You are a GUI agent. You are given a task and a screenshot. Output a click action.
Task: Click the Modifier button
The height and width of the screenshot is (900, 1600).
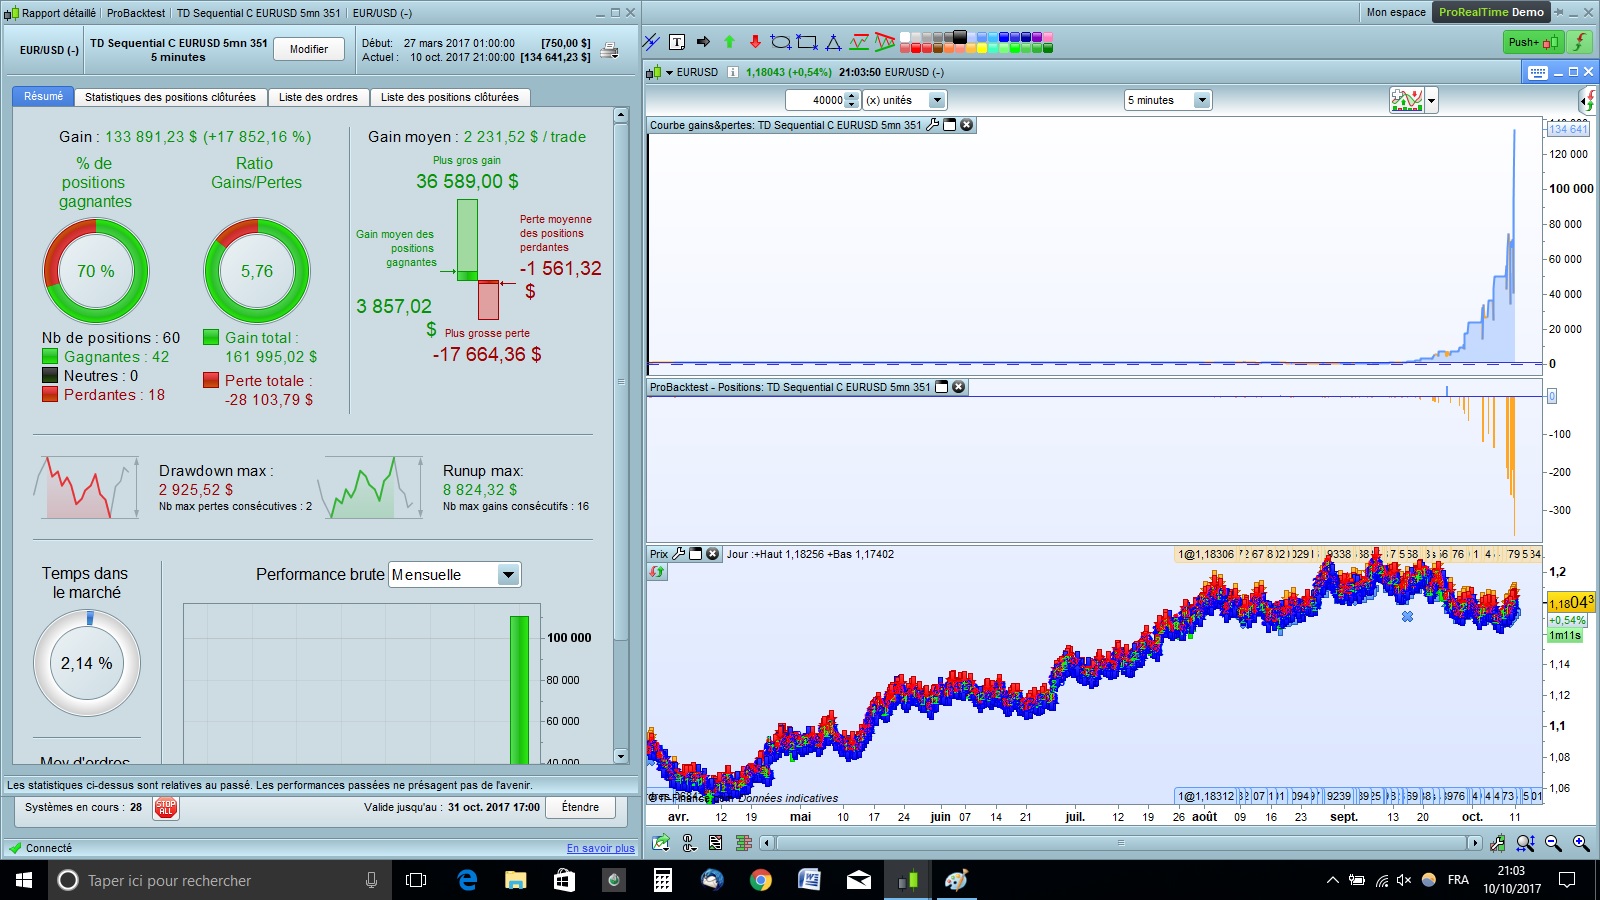pyautogui.click(x=309, y=49)
